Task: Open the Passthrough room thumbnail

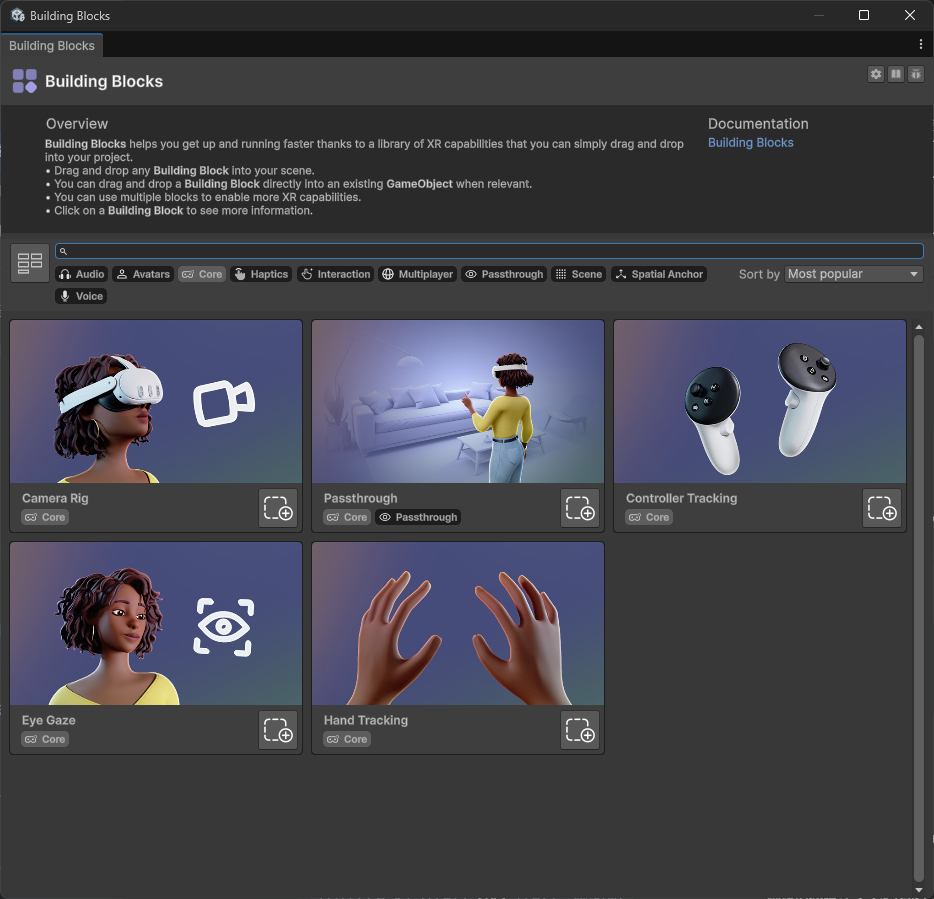Action: (458, 402)
